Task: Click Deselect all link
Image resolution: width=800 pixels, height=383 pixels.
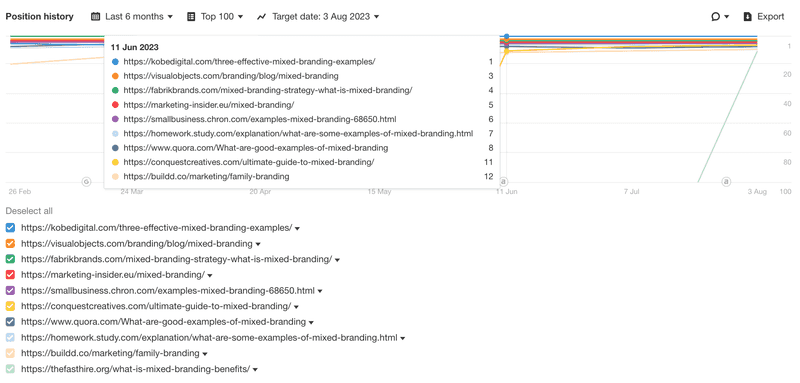Action: pos(29,211)
